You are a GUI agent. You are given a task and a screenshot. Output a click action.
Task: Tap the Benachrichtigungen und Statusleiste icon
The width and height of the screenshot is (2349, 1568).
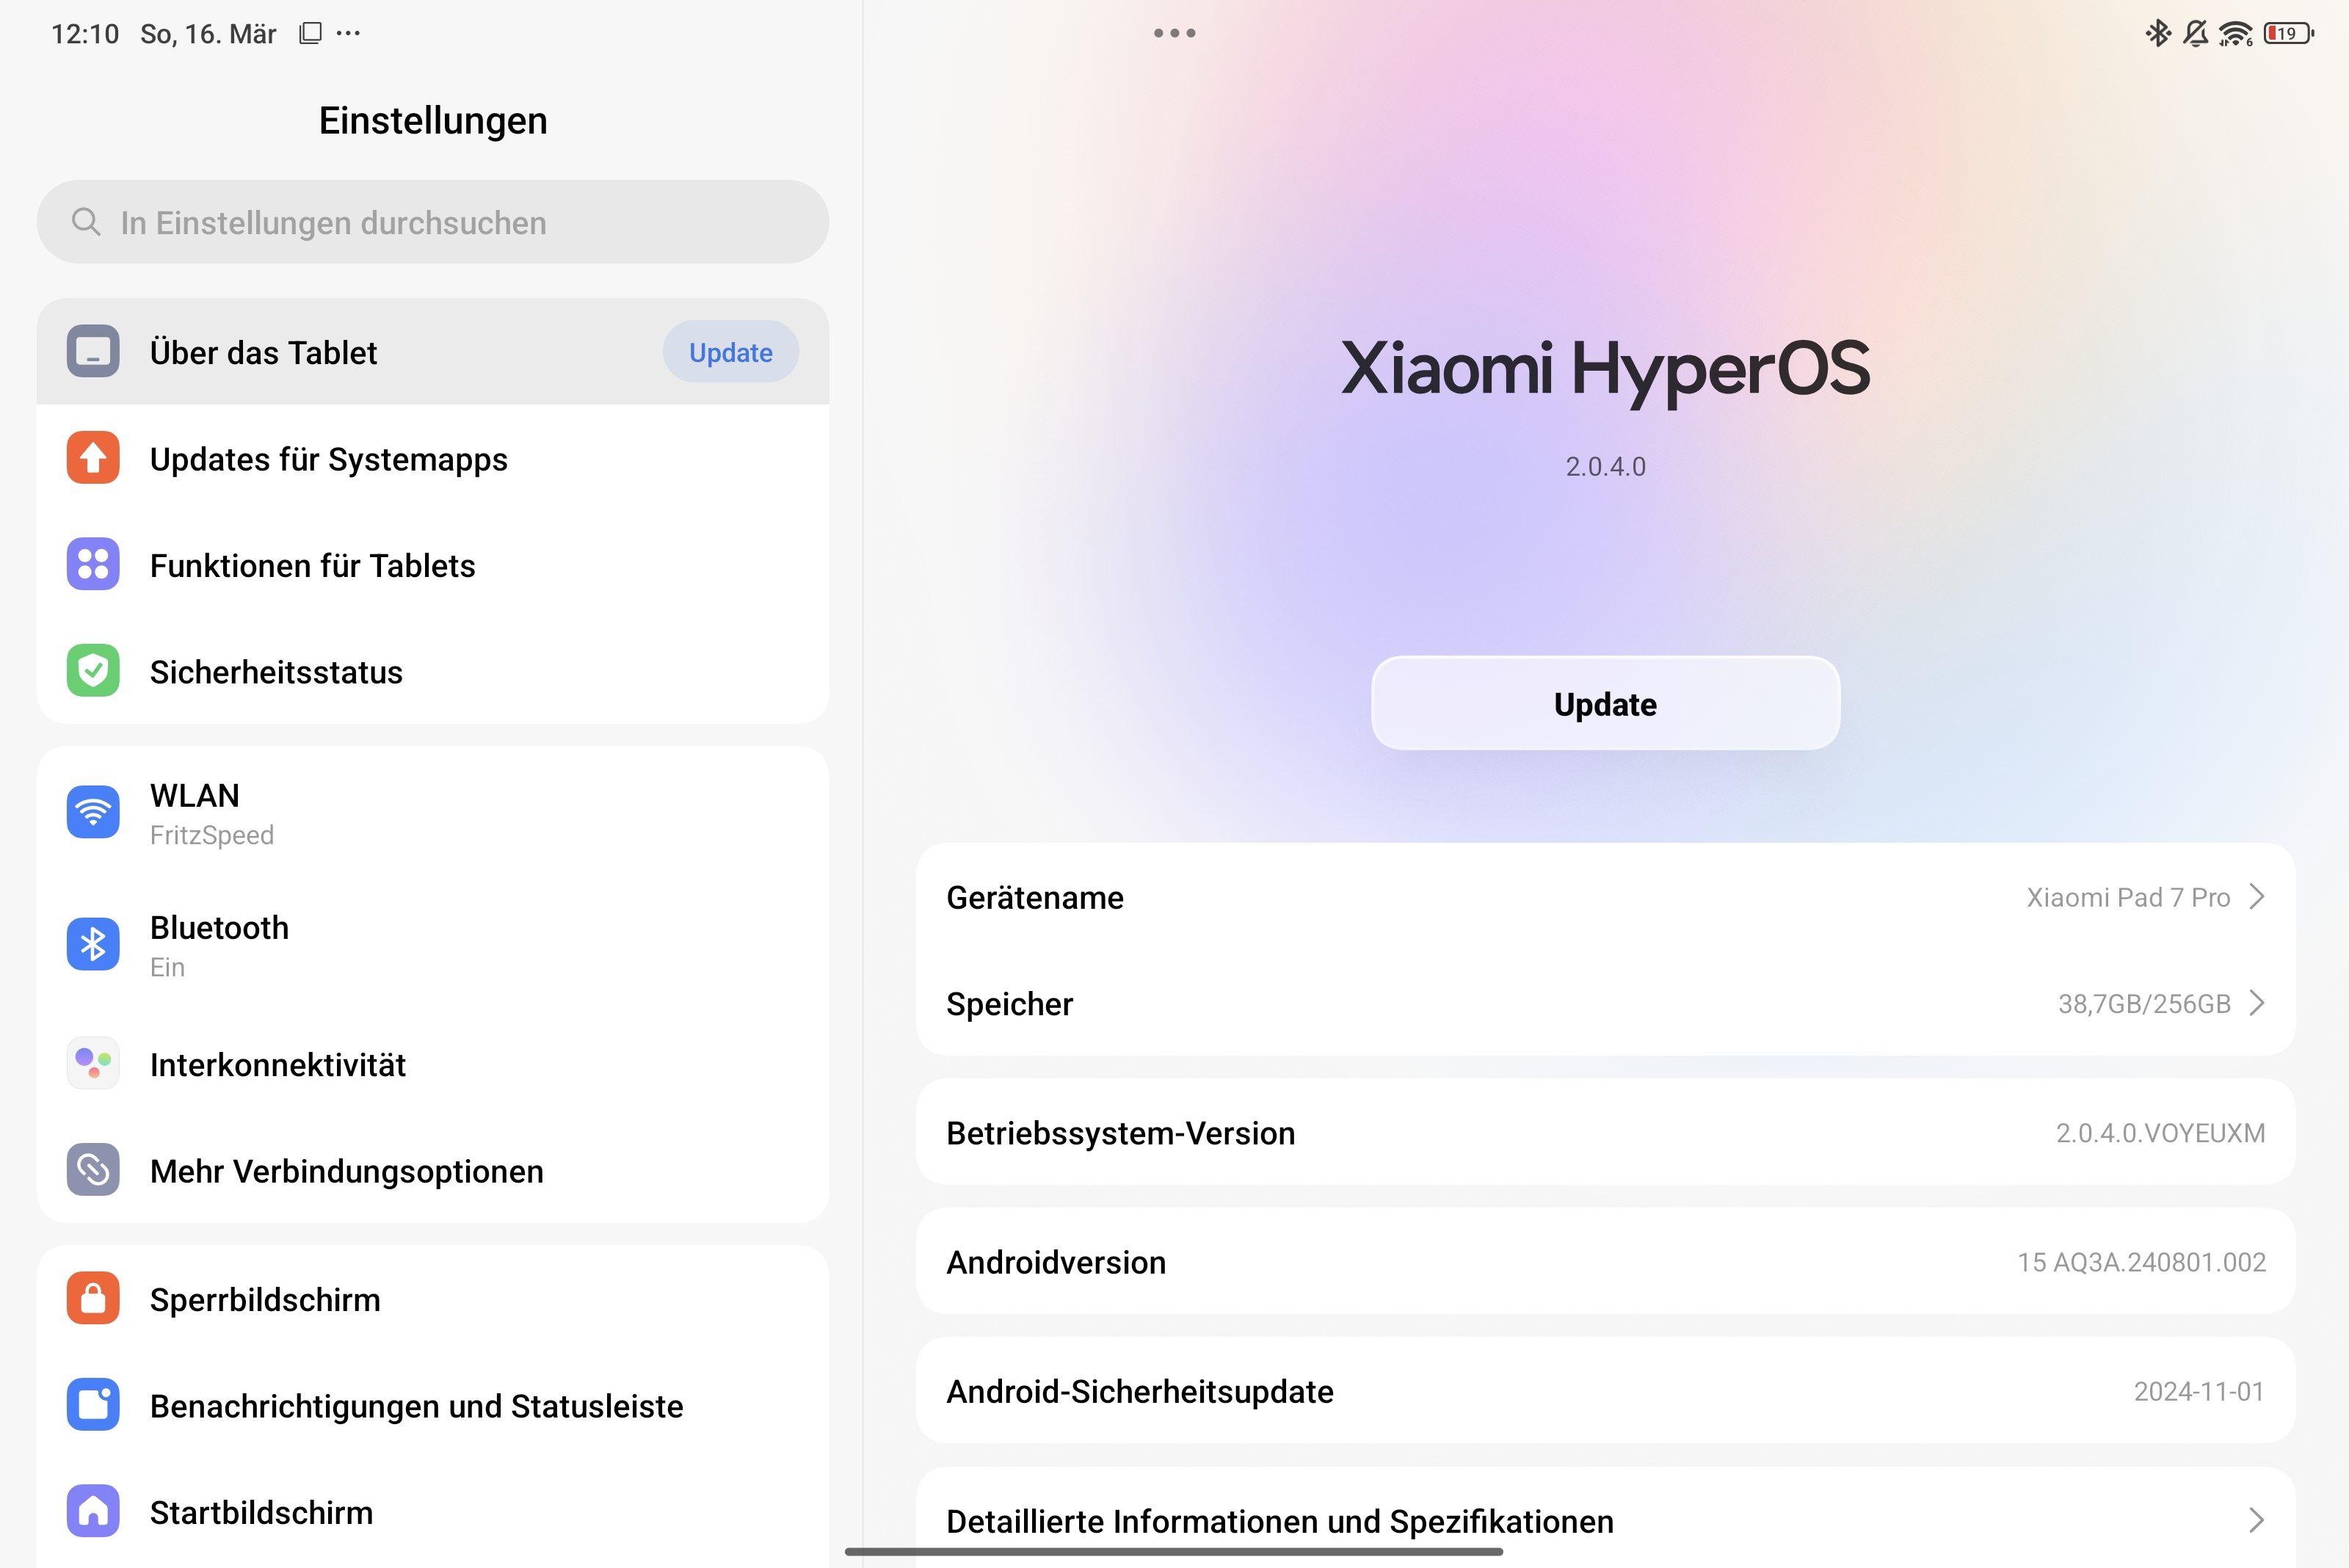93,1405
